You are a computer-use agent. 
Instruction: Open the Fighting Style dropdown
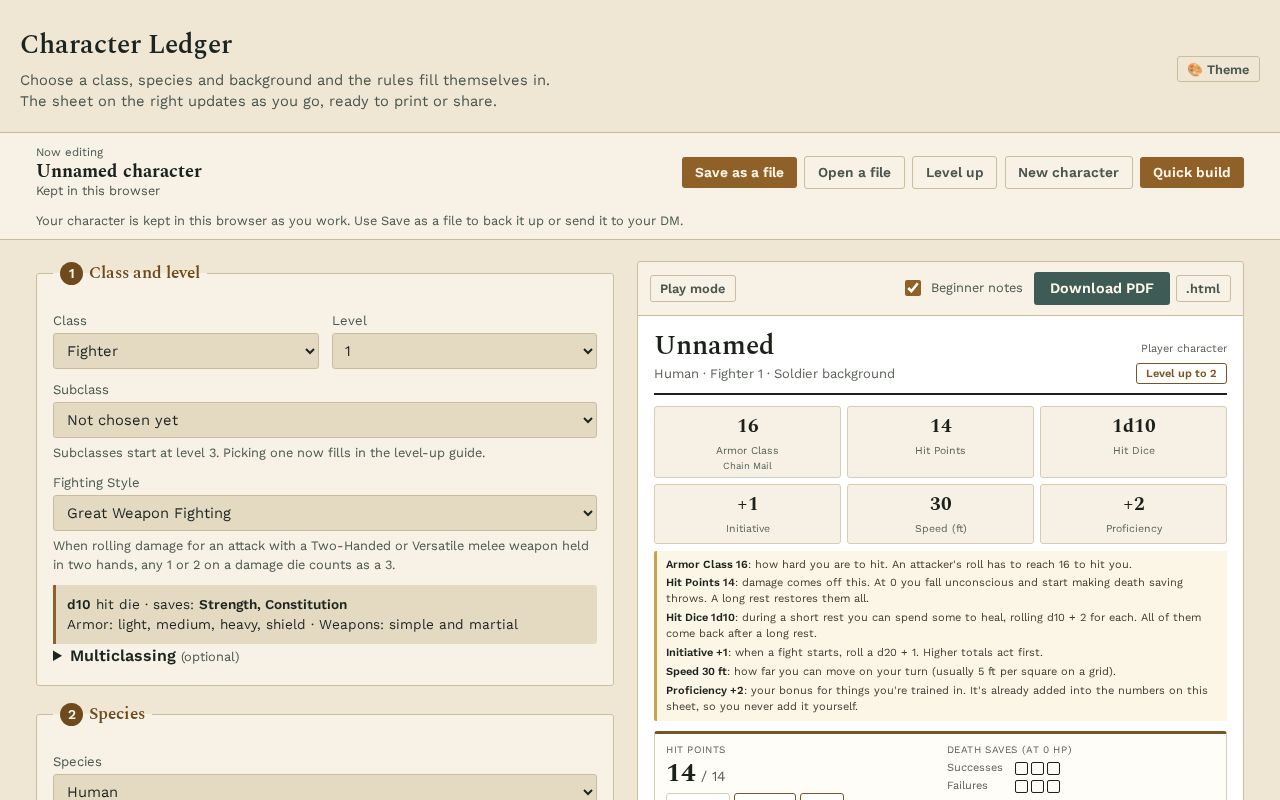[x=325, y=513]
